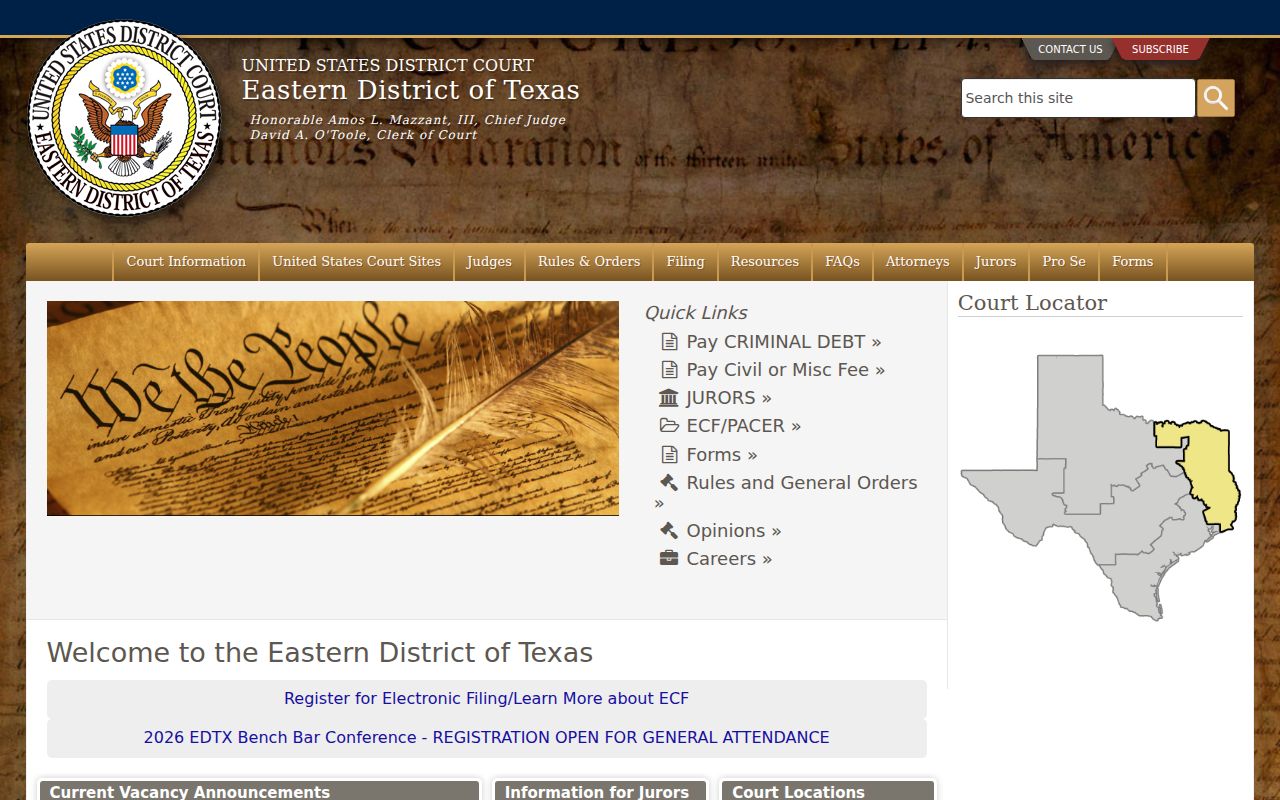This screenshot has height=800, width=1280.
Task: Click the We the People banner image
Action: pyautogui.click(x=333, y=408)
